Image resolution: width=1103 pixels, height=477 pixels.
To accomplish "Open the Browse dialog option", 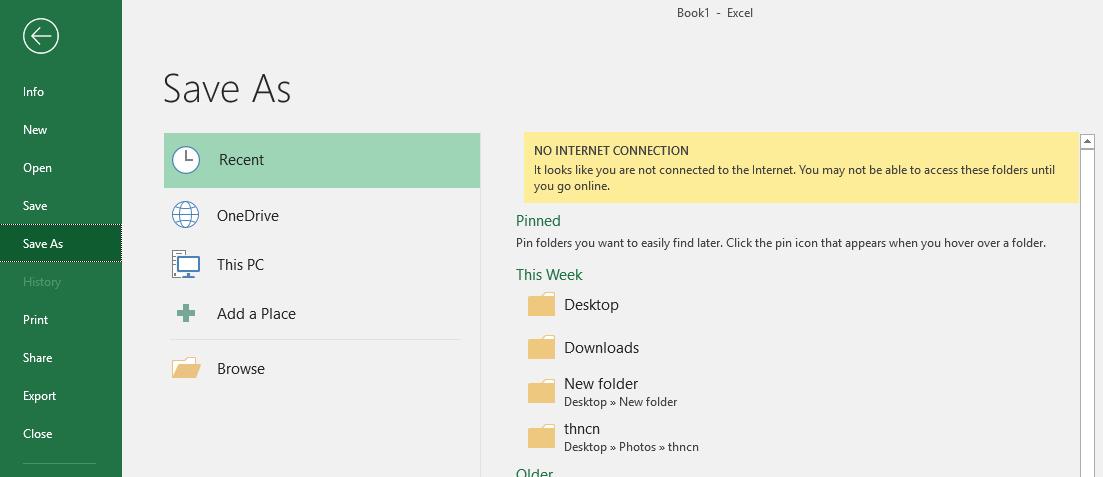I will pyautogui.click(x=241, y=369).
